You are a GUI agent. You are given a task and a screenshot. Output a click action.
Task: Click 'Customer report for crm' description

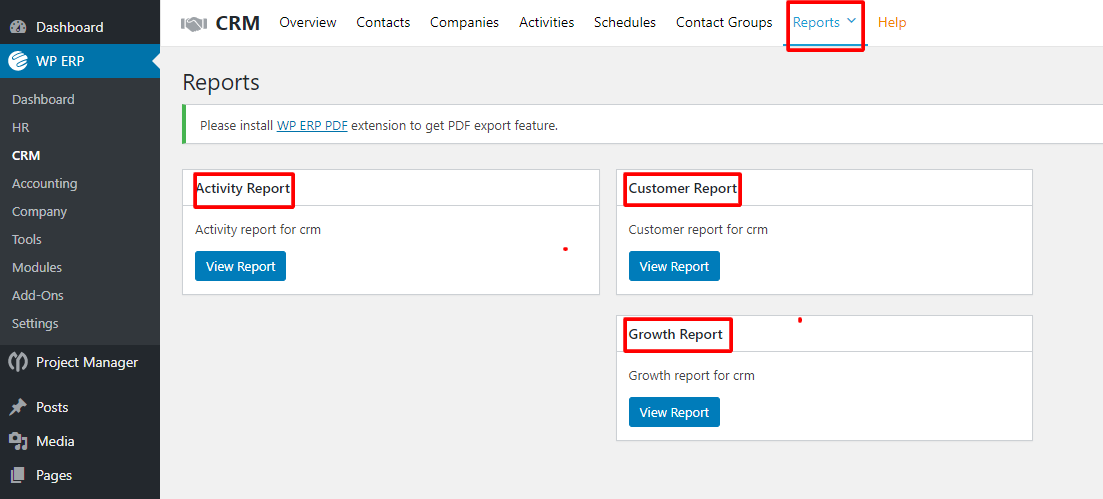pyautogui.click(x=698, y=229)
